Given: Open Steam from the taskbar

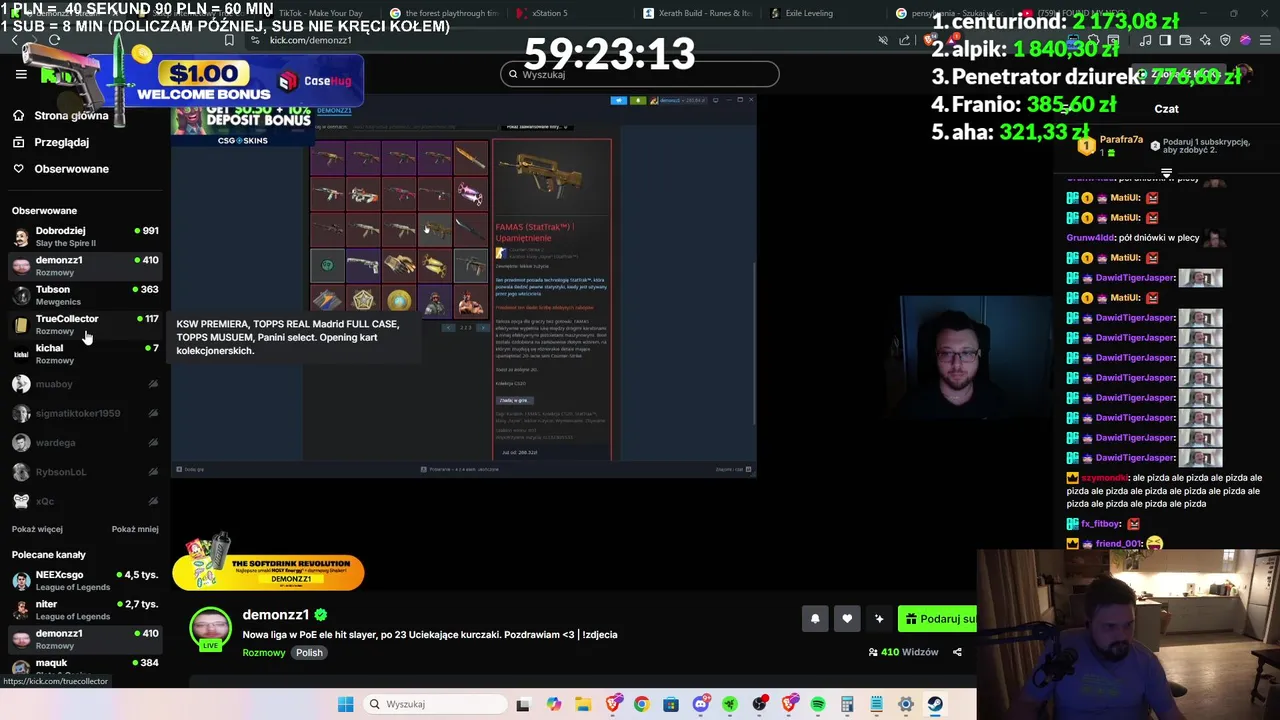Looking at the screenshot, I should 935,704.
